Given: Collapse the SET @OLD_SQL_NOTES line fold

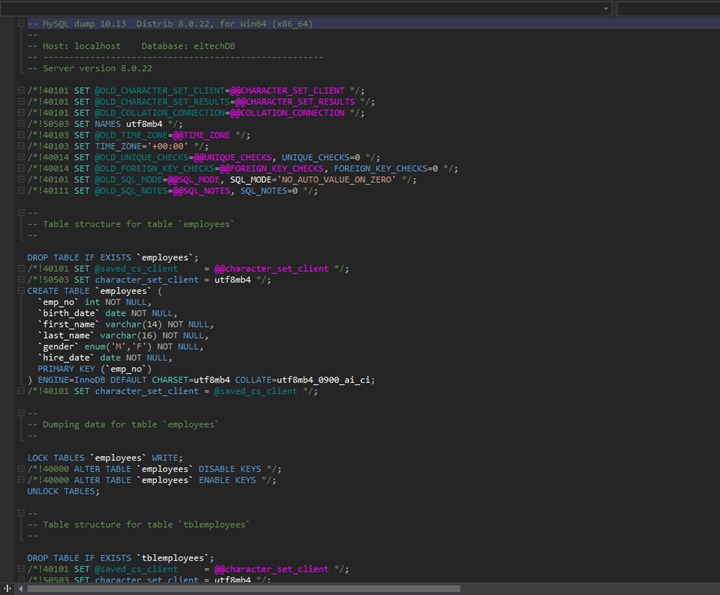Looking at the screenshot, I should (x=21, y=191).
